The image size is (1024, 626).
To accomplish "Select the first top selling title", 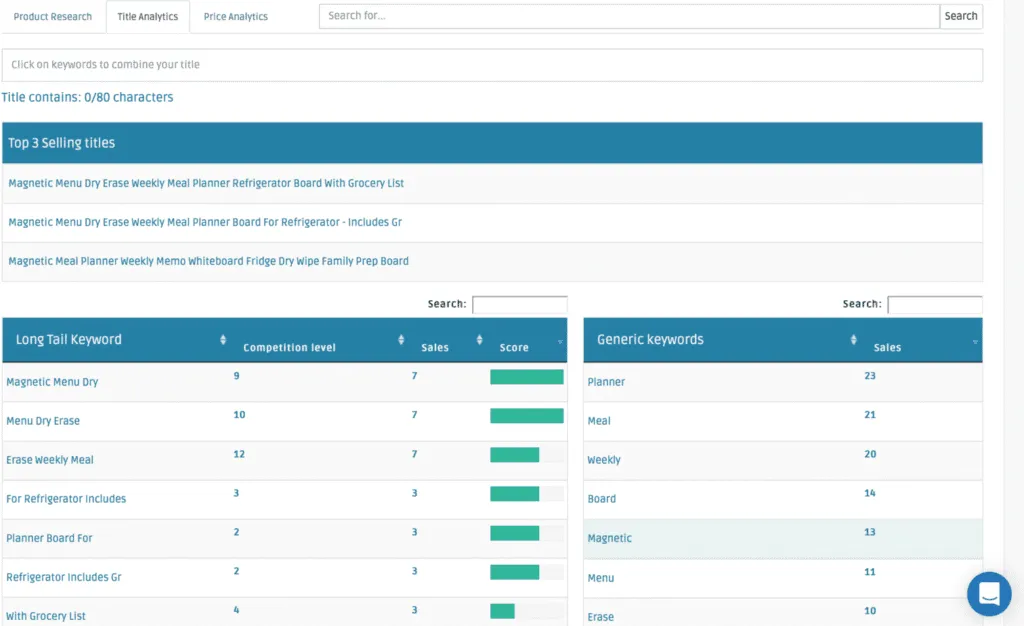I will [x=206, y=183].
